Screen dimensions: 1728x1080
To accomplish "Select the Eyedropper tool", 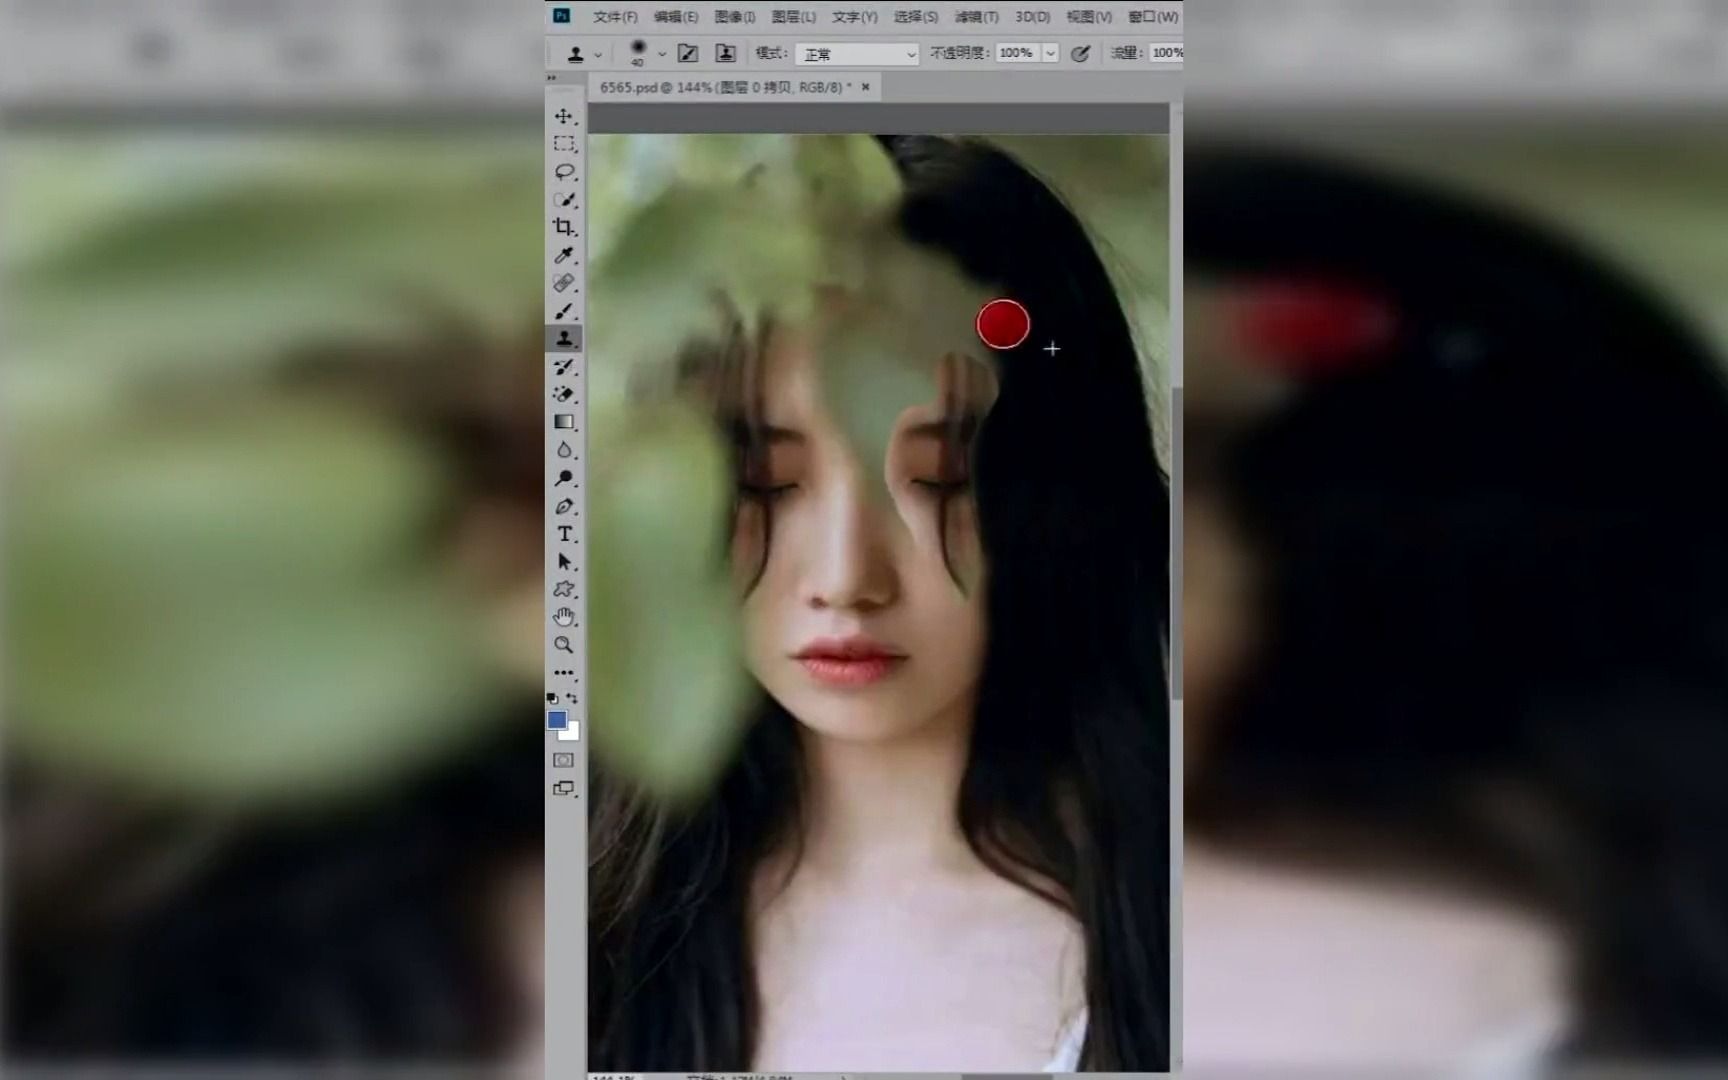I will 564,255.
